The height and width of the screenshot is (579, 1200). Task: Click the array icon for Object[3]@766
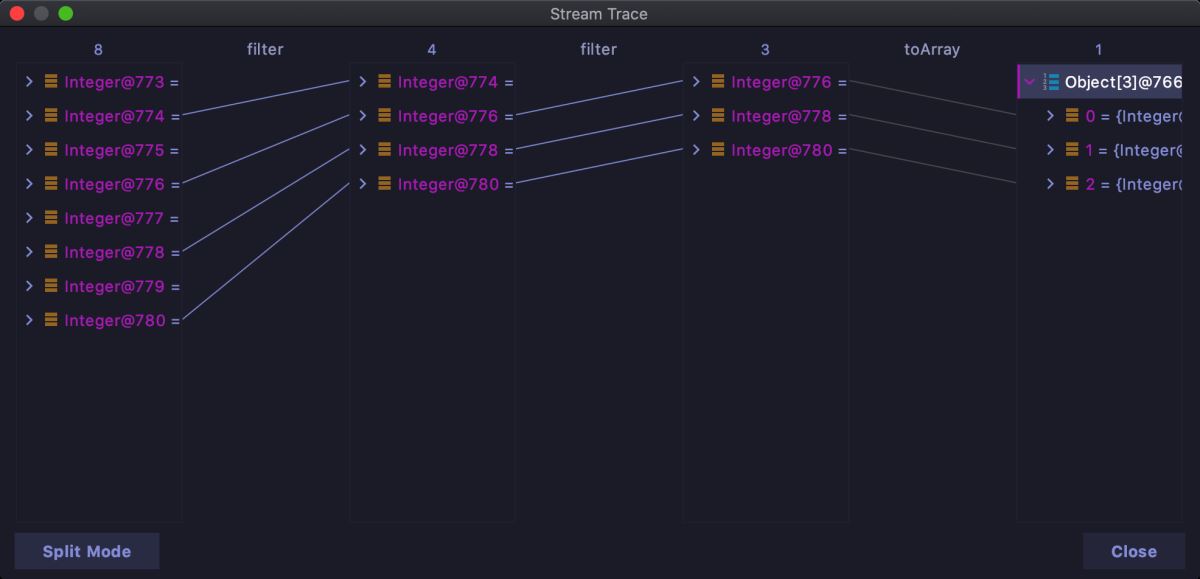[x=1051, y=82]
